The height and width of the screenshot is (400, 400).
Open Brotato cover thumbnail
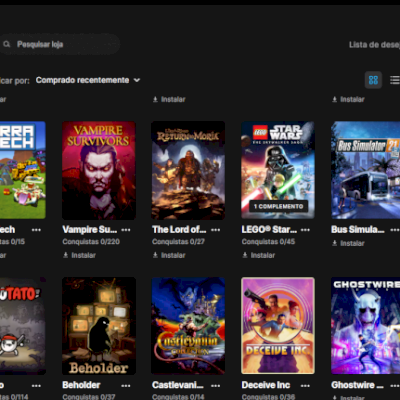point(23,326)
